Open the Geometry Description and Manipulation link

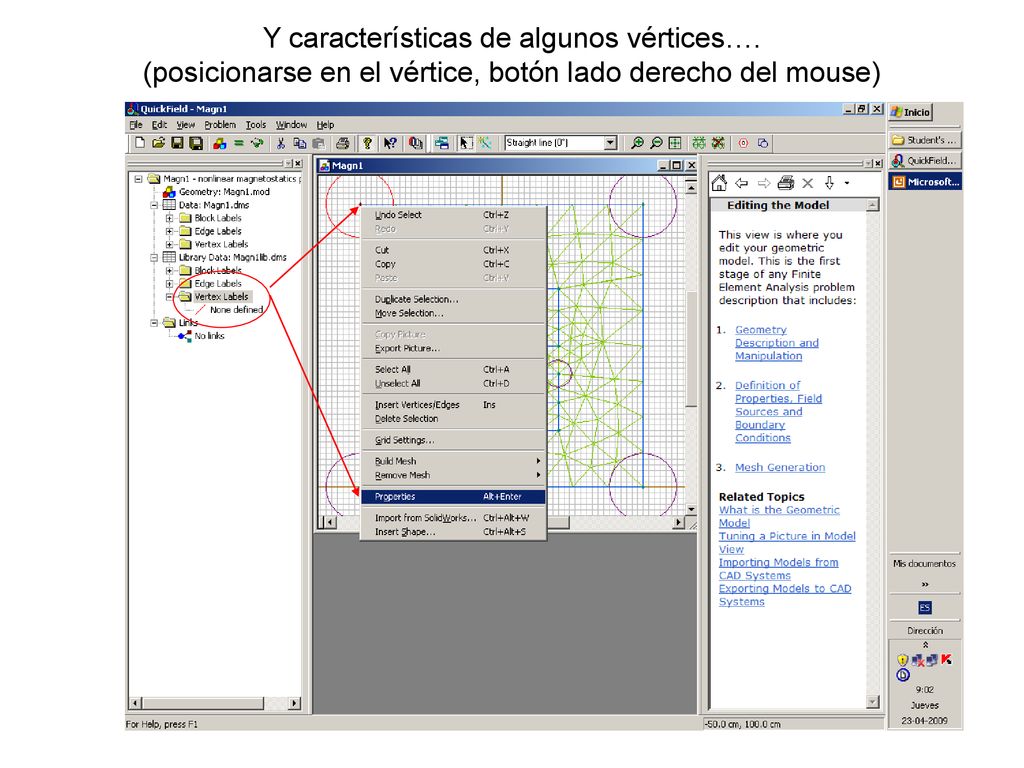(x=776, y=343)
